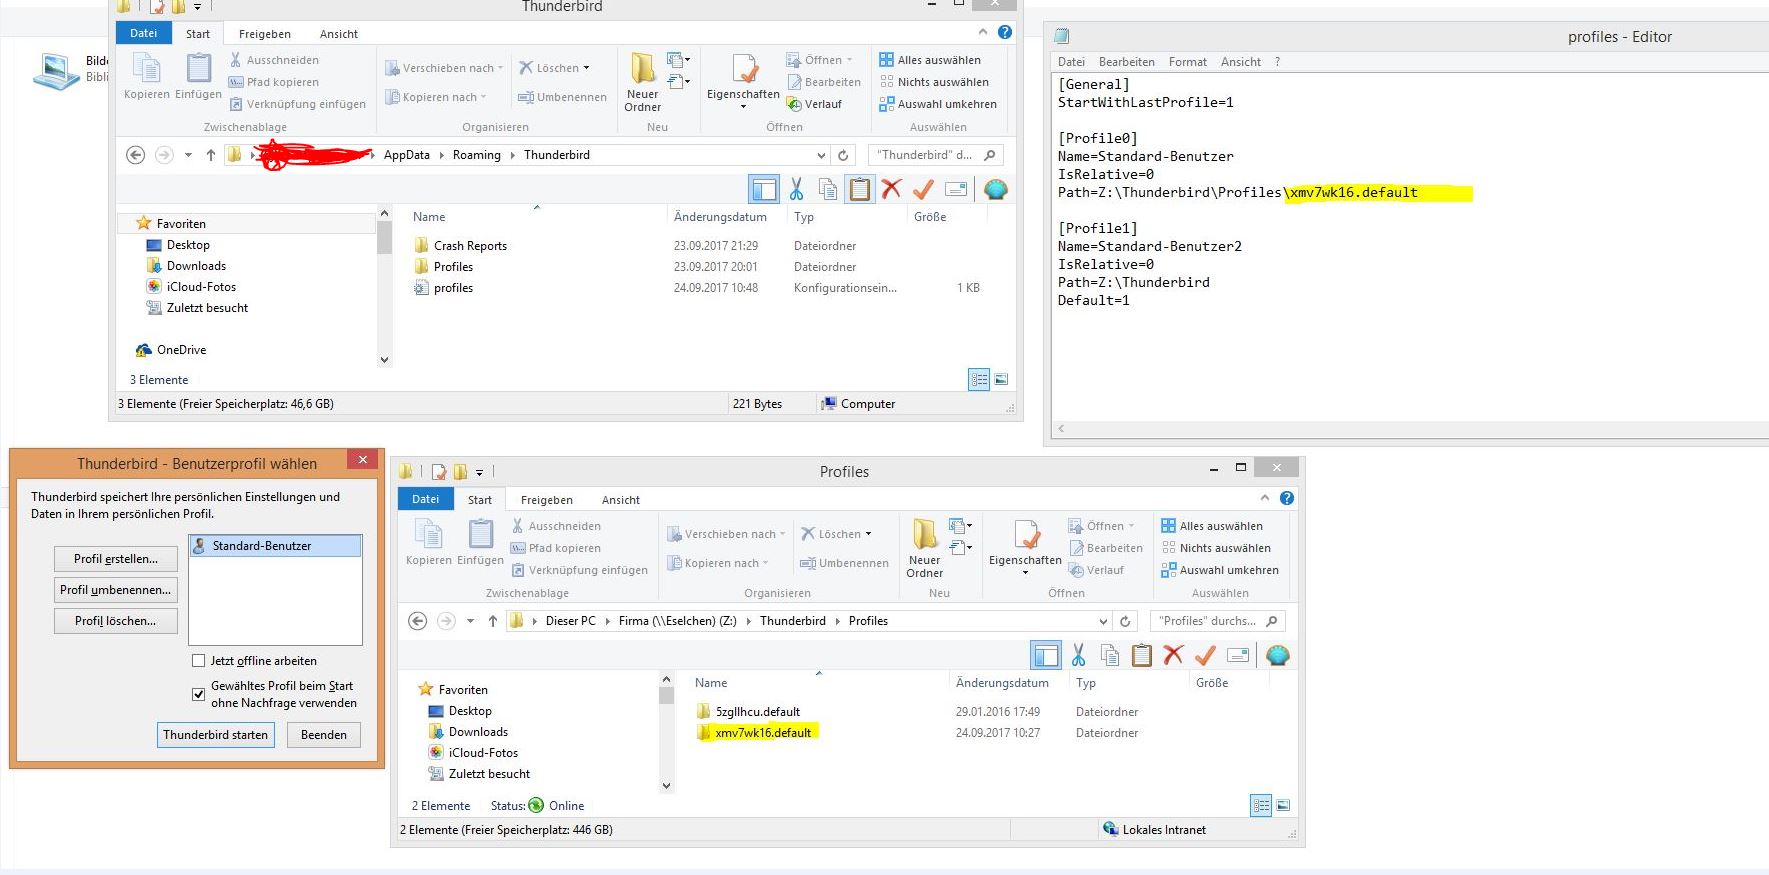The image size is (1769, 875).
Task: Open help in the Thunderbird Explorer ribbon
Action: pyautogui.click(x=1005, y=32)
